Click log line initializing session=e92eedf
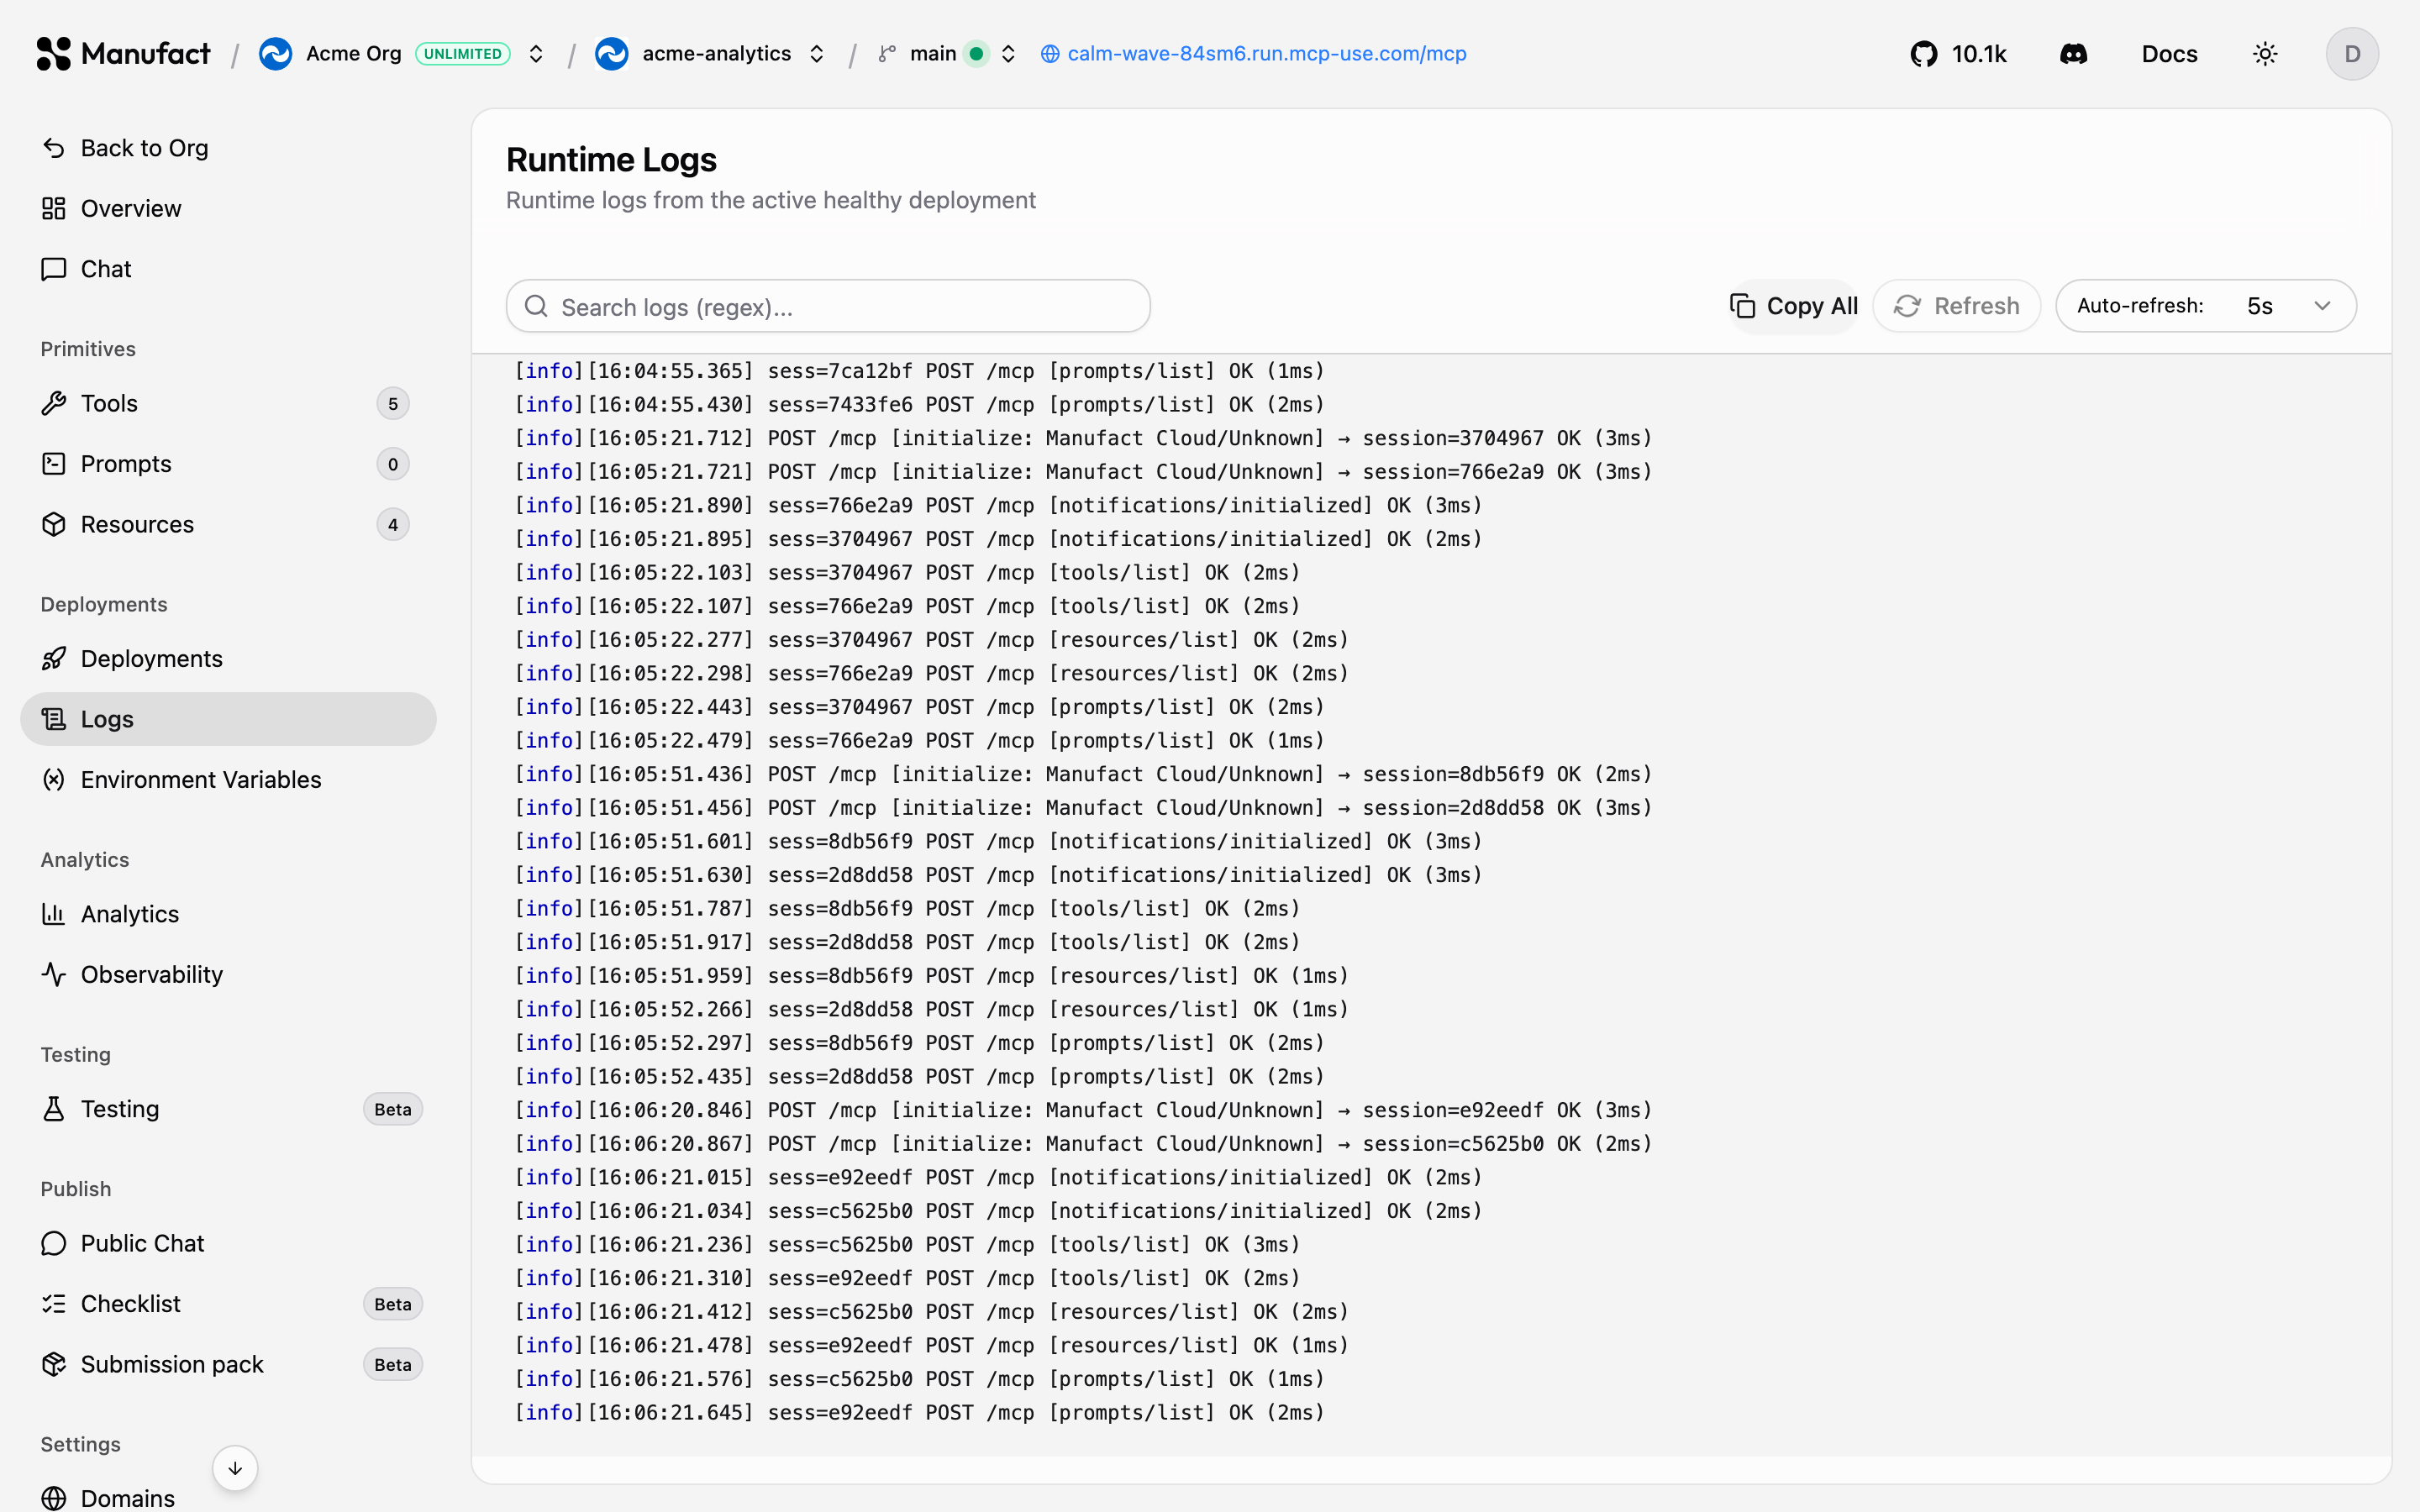 click(x=1083, y=1110)
